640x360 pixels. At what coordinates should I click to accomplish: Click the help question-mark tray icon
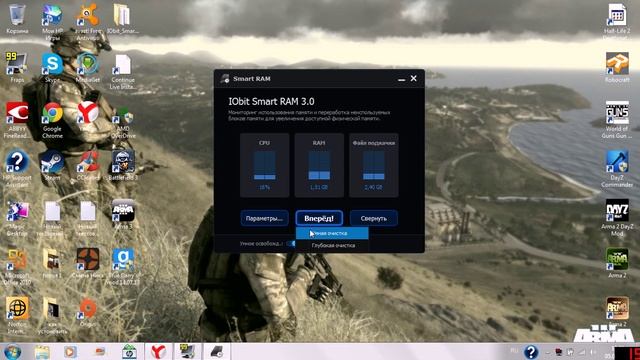pyautogui.click(x=531, y=352)
